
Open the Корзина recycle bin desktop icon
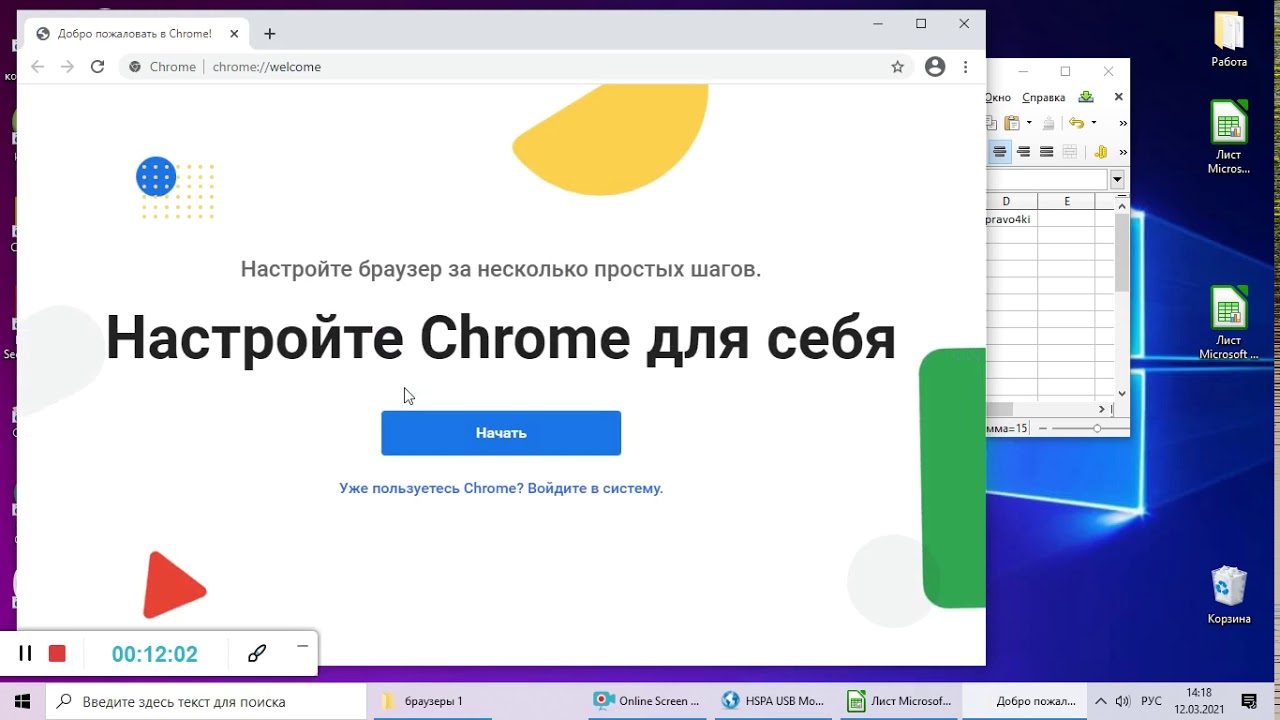click(x=1229, y=597)
